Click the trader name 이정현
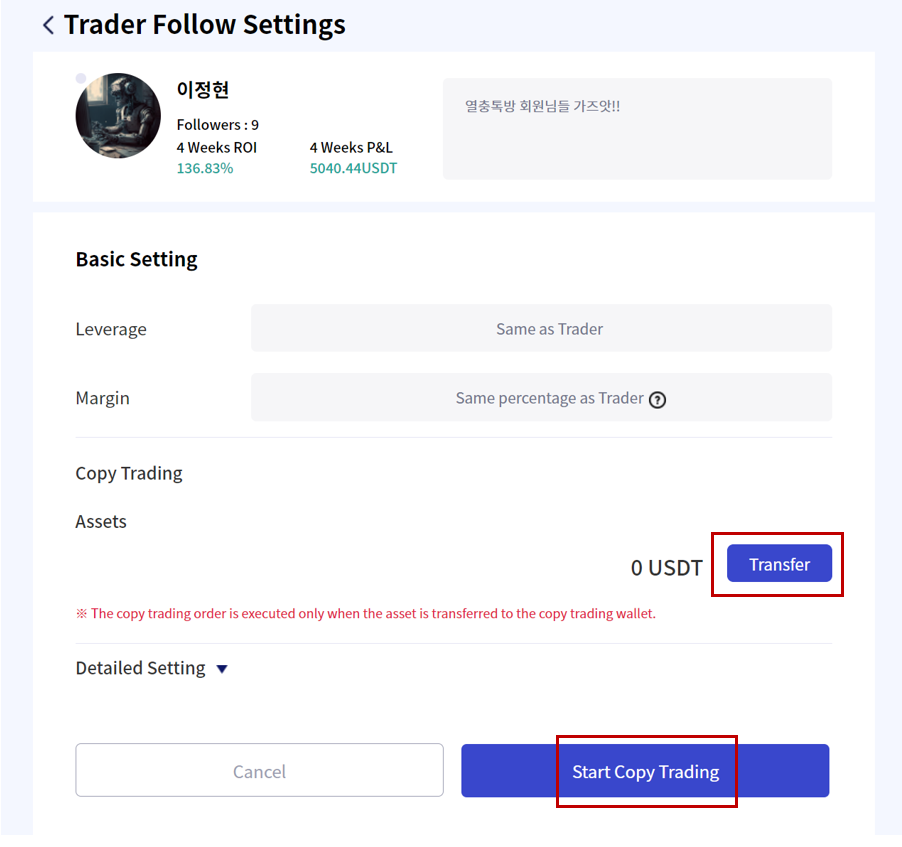This screenshot has width=902, height=847. 202,90
